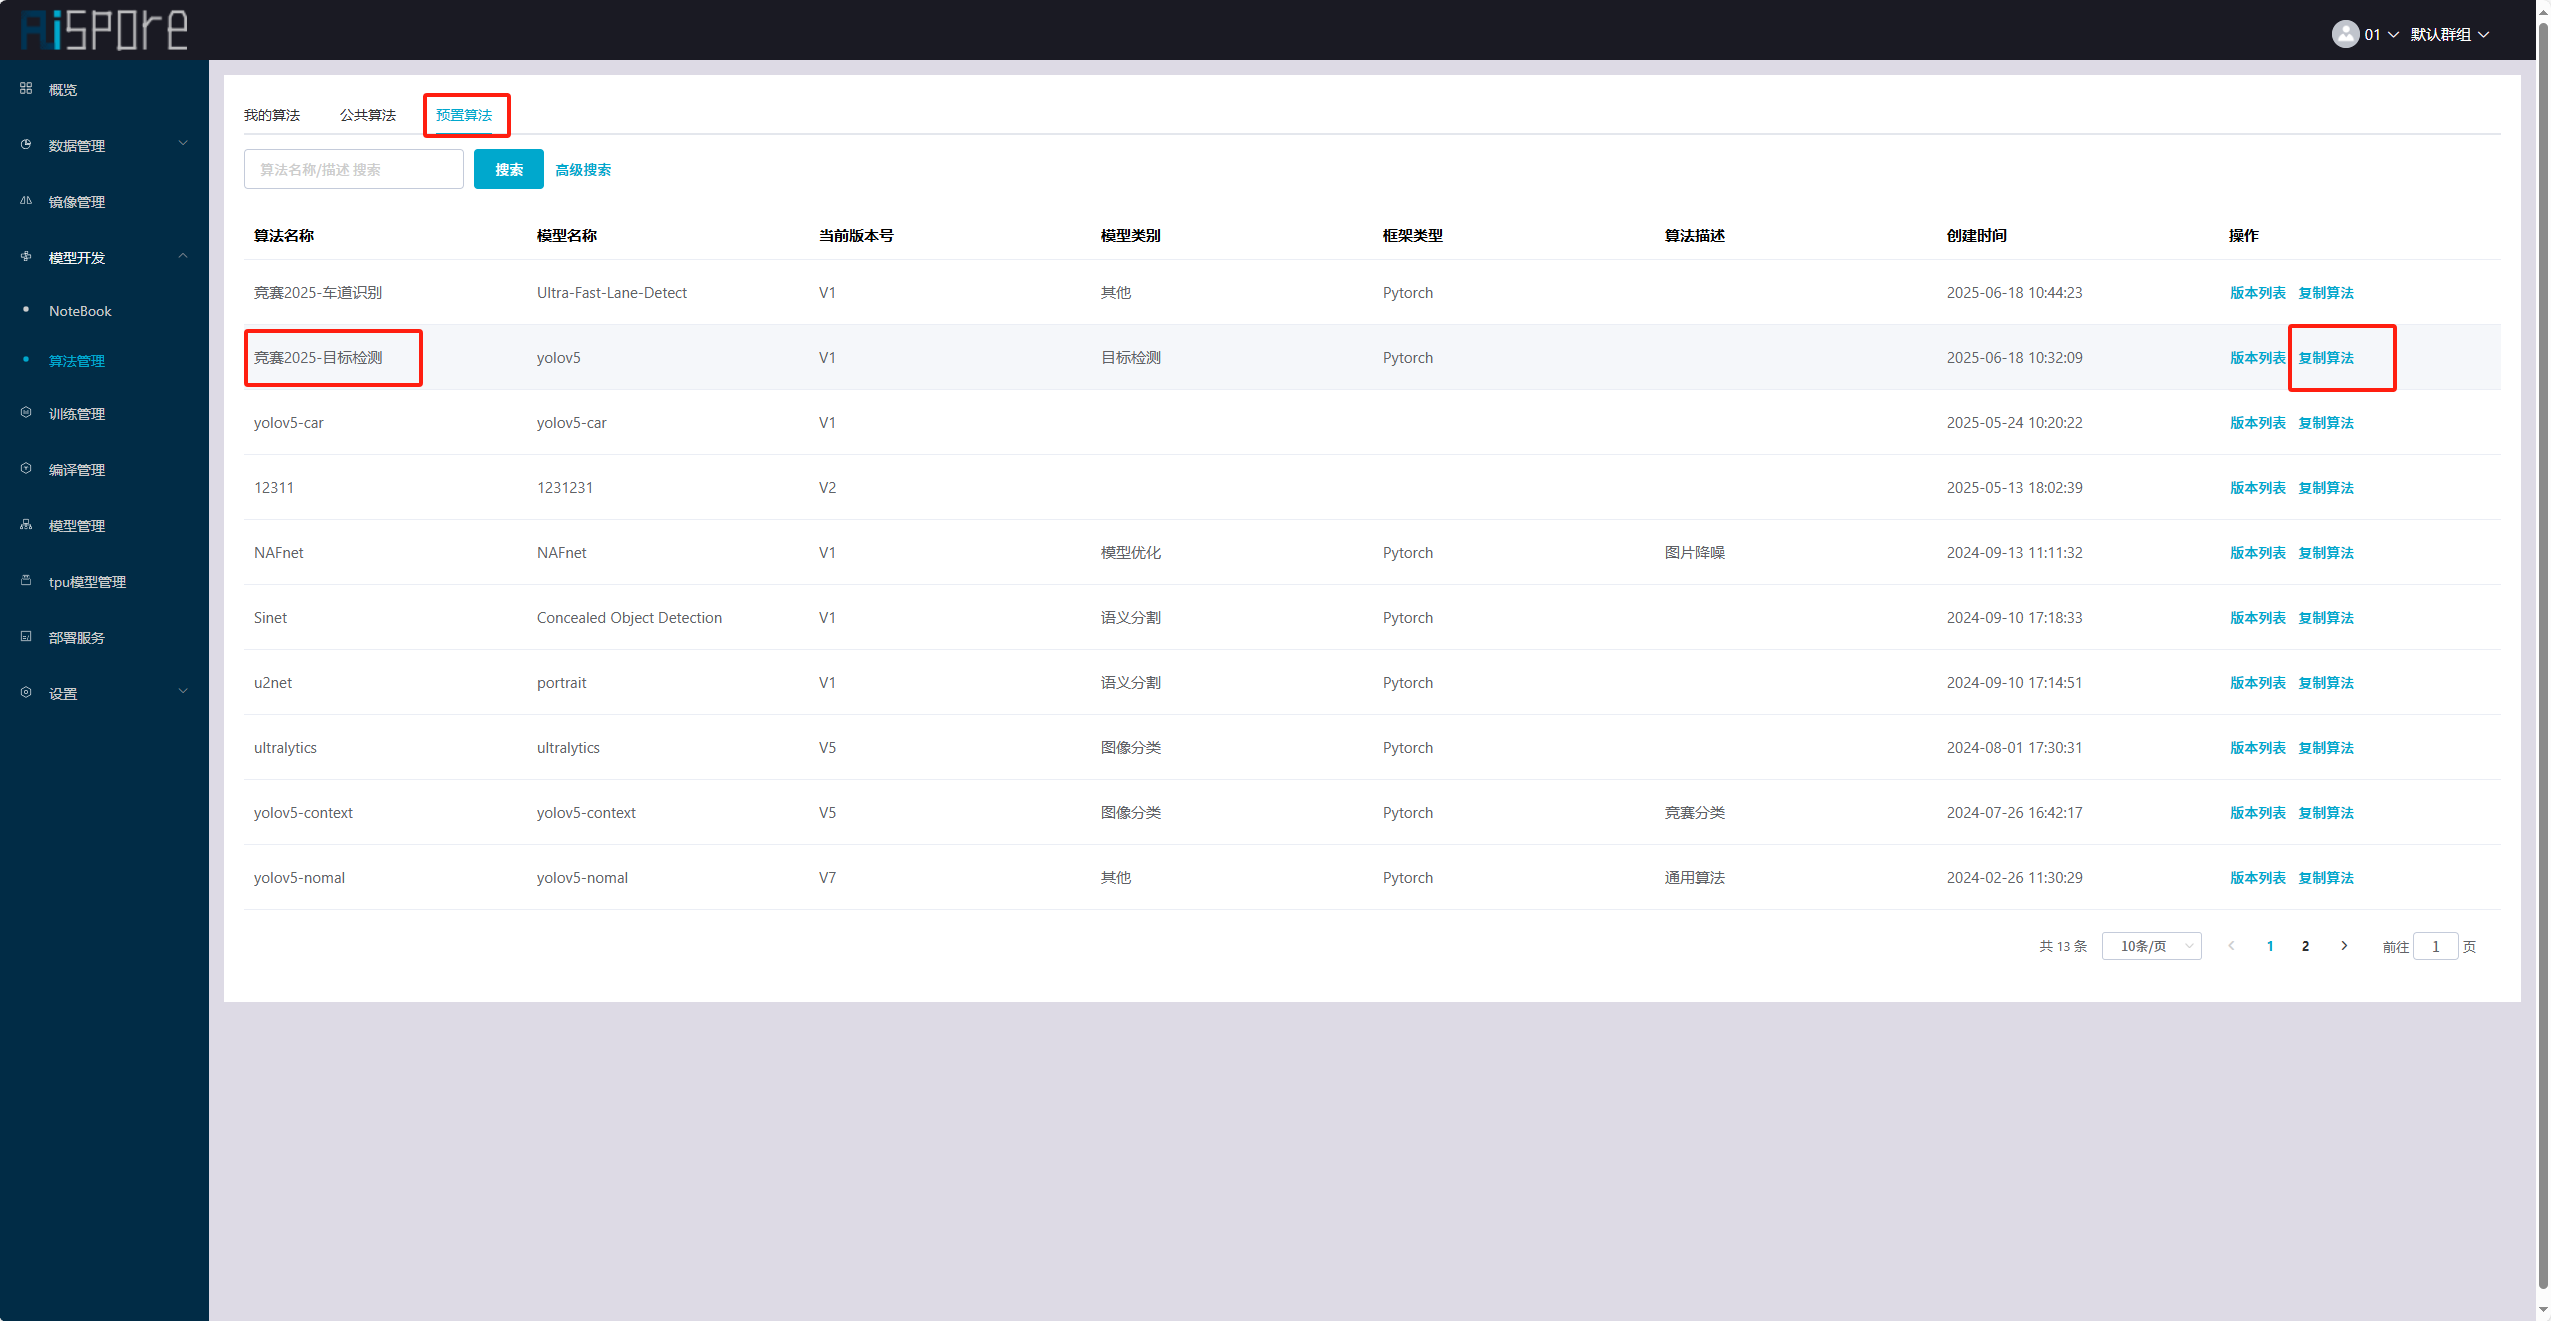
Task: Click the 镜像管理 sidebar icon
Action: (x=26, y=201)
